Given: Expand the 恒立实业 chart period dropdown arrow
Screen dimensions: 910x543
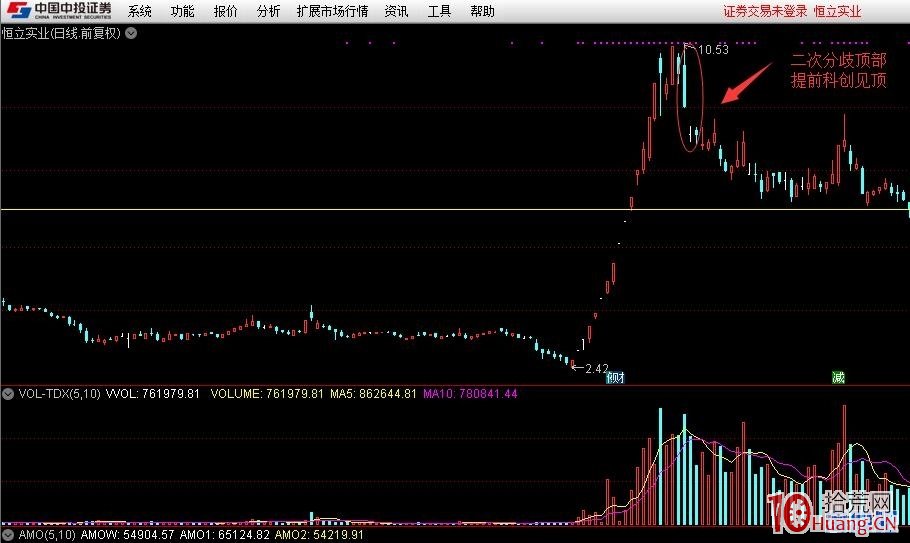Looking at the screenshot, I should coord(132,33).
